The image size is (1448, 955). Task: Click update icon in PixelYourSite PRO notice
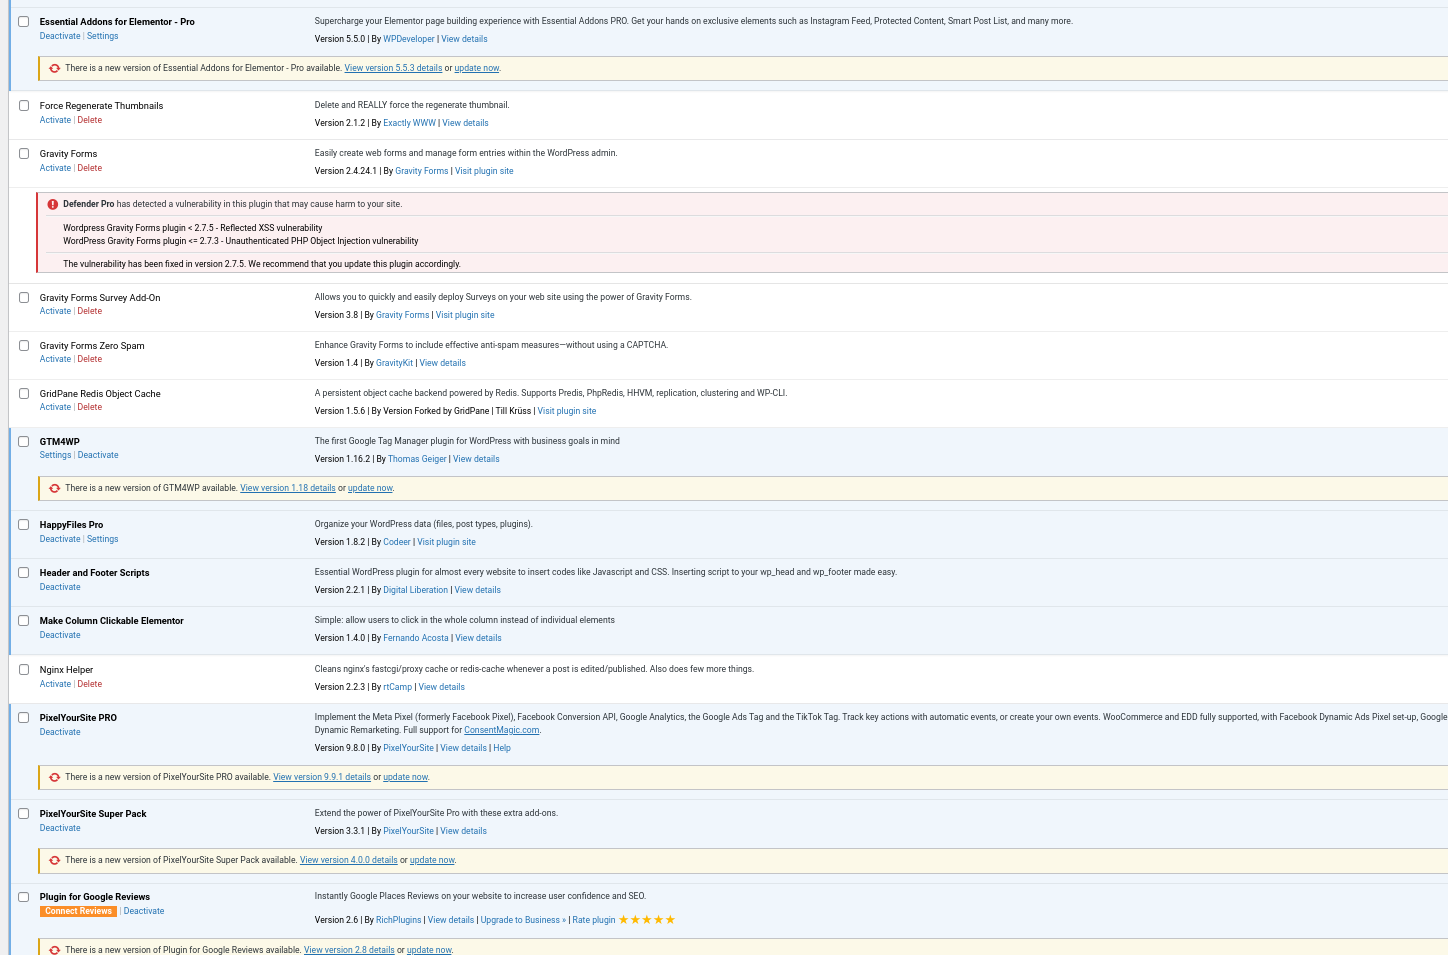[x=54, y=777]
